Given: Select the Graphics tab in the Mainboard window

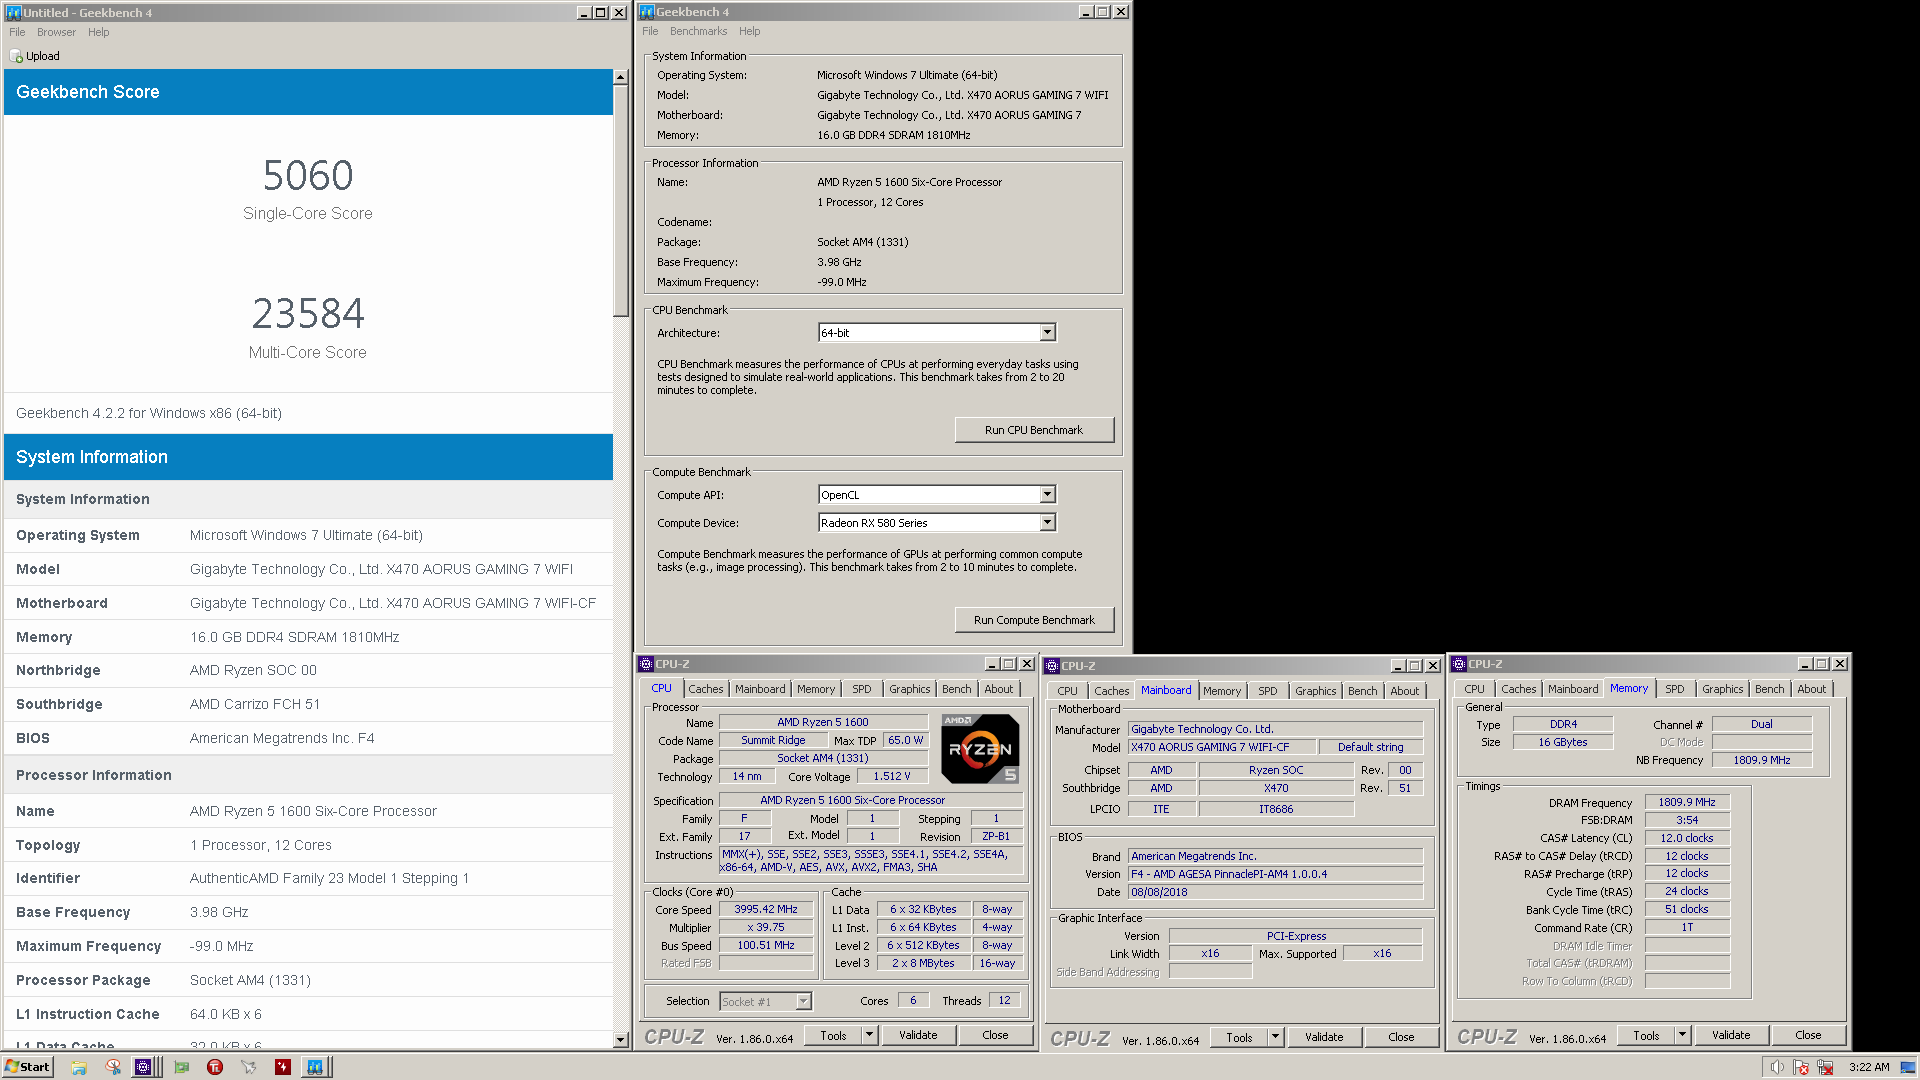Looking at the screenshot, I should [x=1315, y=691].
